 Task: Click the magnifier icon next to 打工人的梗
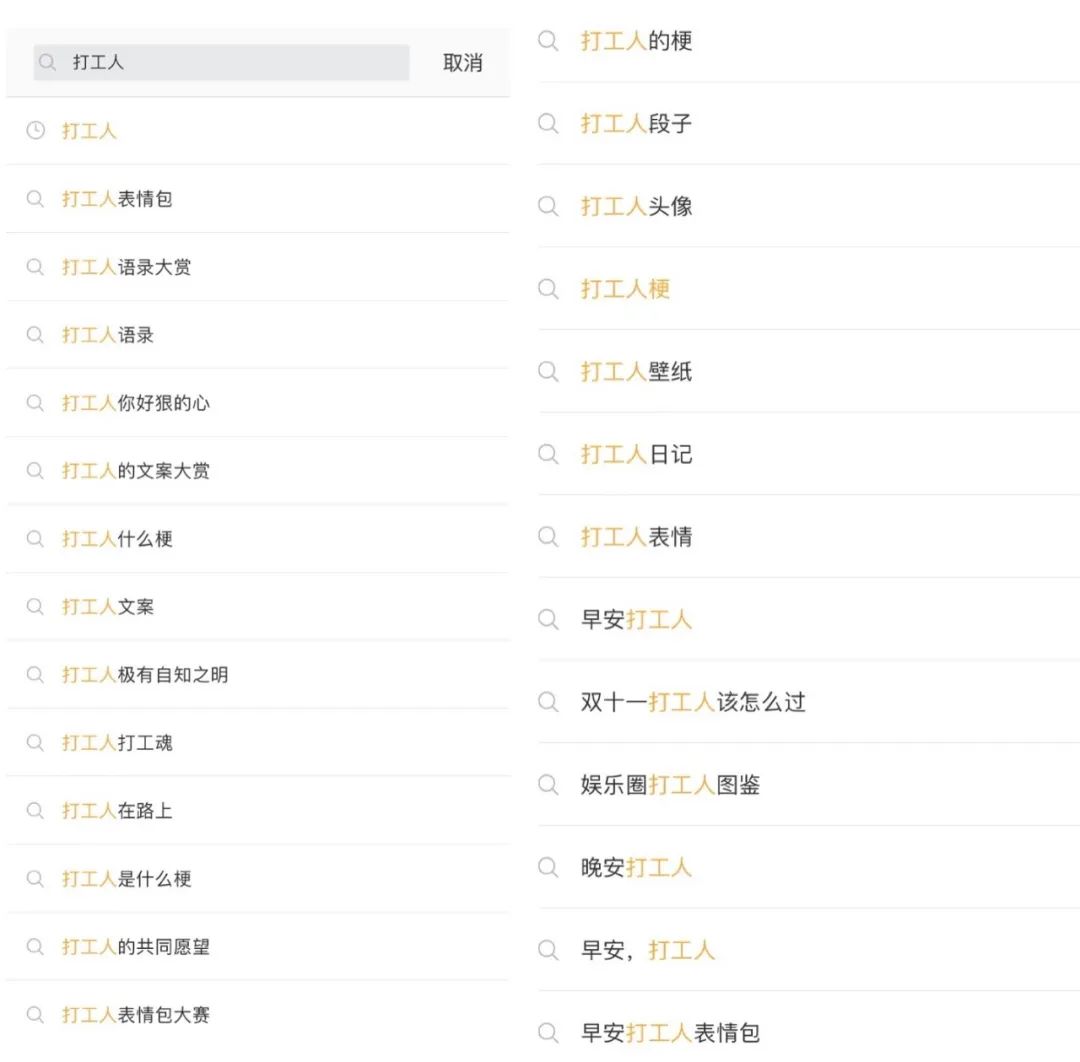coord(548,41)
